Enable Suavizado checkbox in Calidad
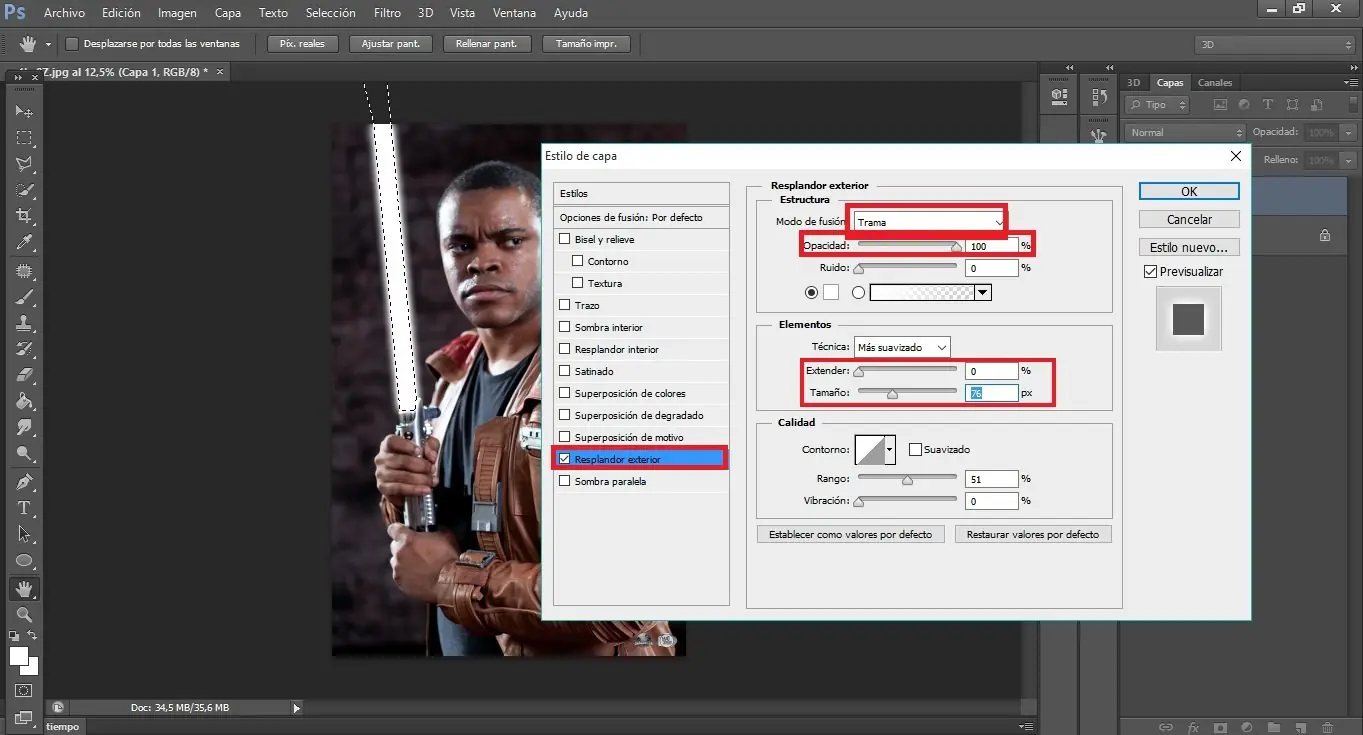Image resolution: width=1363 pixels, height=735 pixels. coord(915,450)
